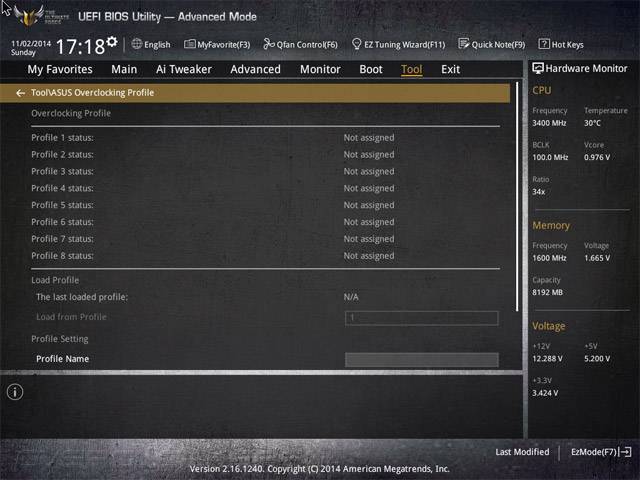
Task: Click the Quick Note notepad icon
Action: click(464, 44)
